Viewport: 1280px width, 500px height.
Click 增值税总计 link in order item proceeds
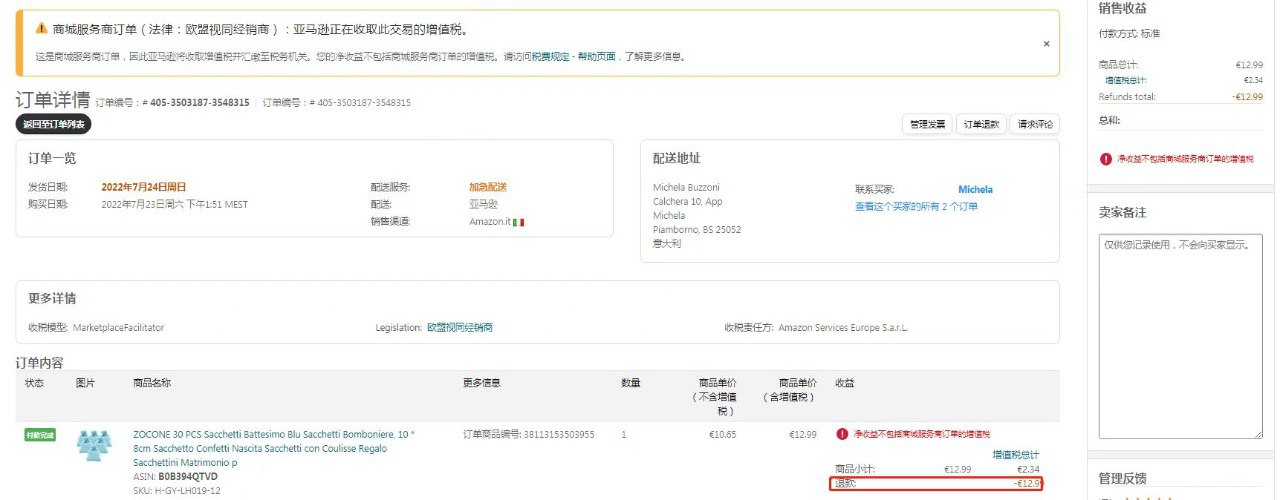[1015, 455]
